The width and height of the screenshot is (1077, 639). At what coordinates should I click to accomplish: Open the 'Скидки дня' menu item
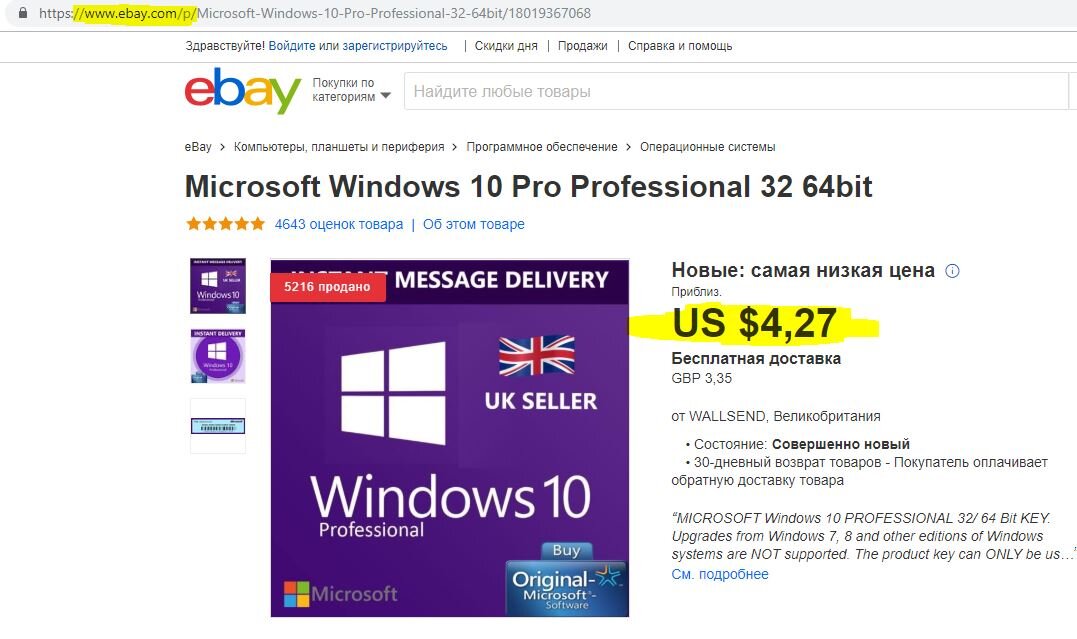tap(506, 46)
